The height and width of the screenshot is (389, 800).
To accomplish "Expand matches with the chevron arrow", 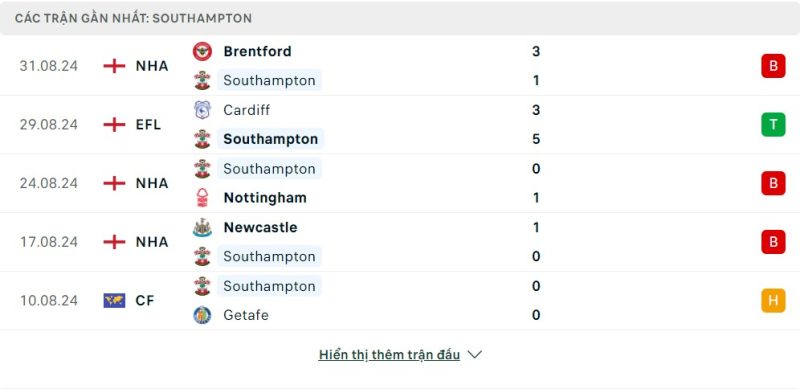I will (474, 355).
